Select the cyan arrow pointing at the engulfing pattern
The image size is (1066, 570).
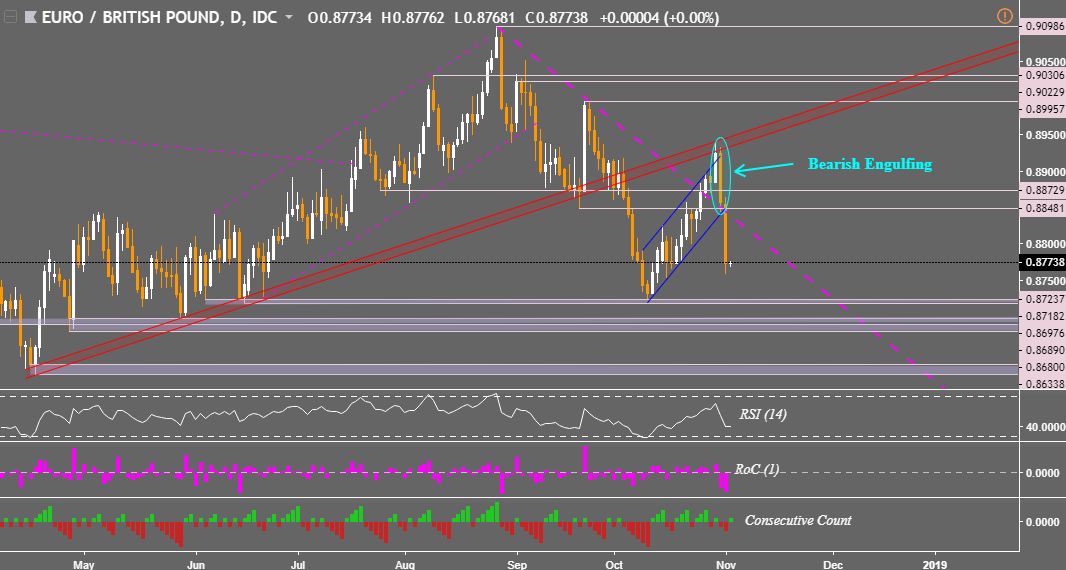pos(763,168)
